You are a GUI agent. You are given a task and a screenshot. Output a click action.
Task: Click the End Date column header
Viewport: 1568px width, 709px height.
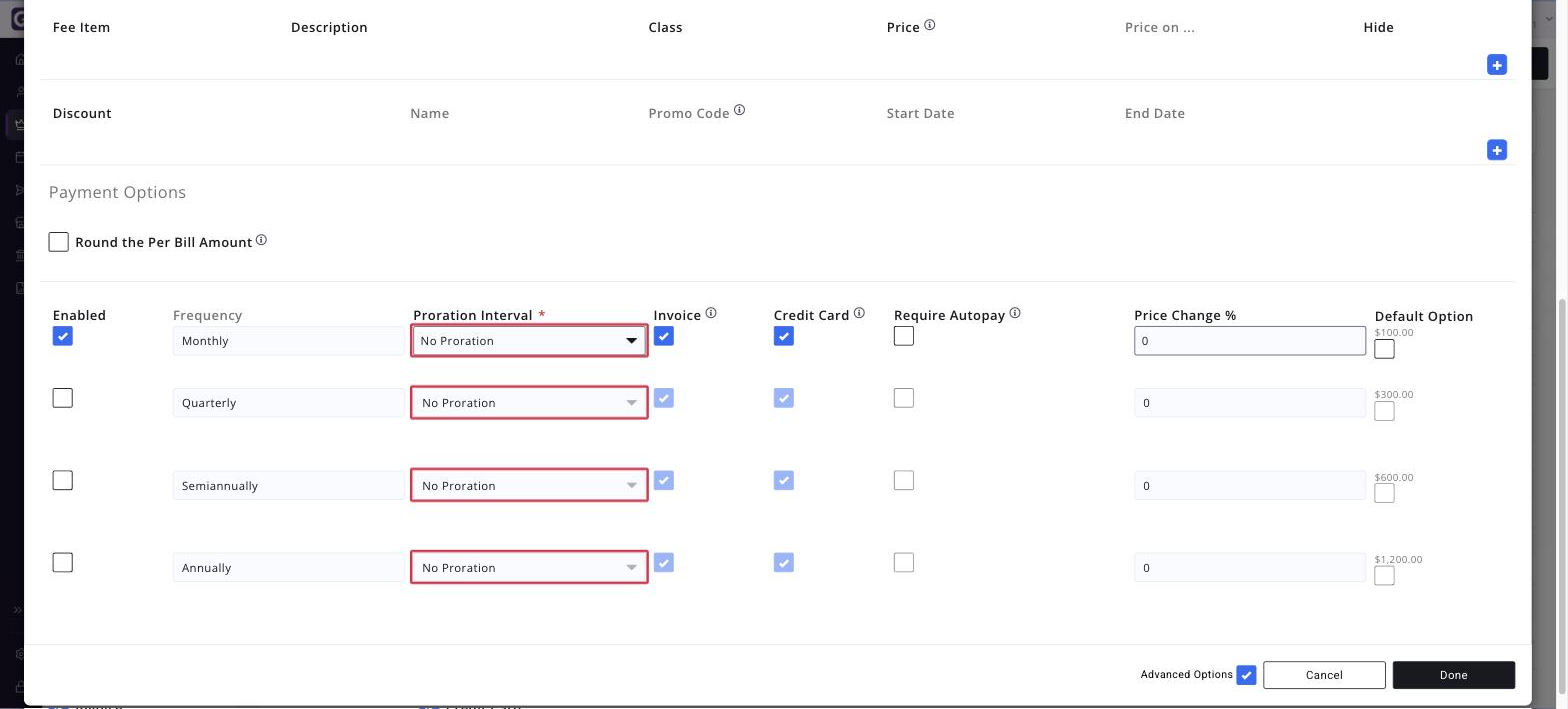tap(1154, 113)
